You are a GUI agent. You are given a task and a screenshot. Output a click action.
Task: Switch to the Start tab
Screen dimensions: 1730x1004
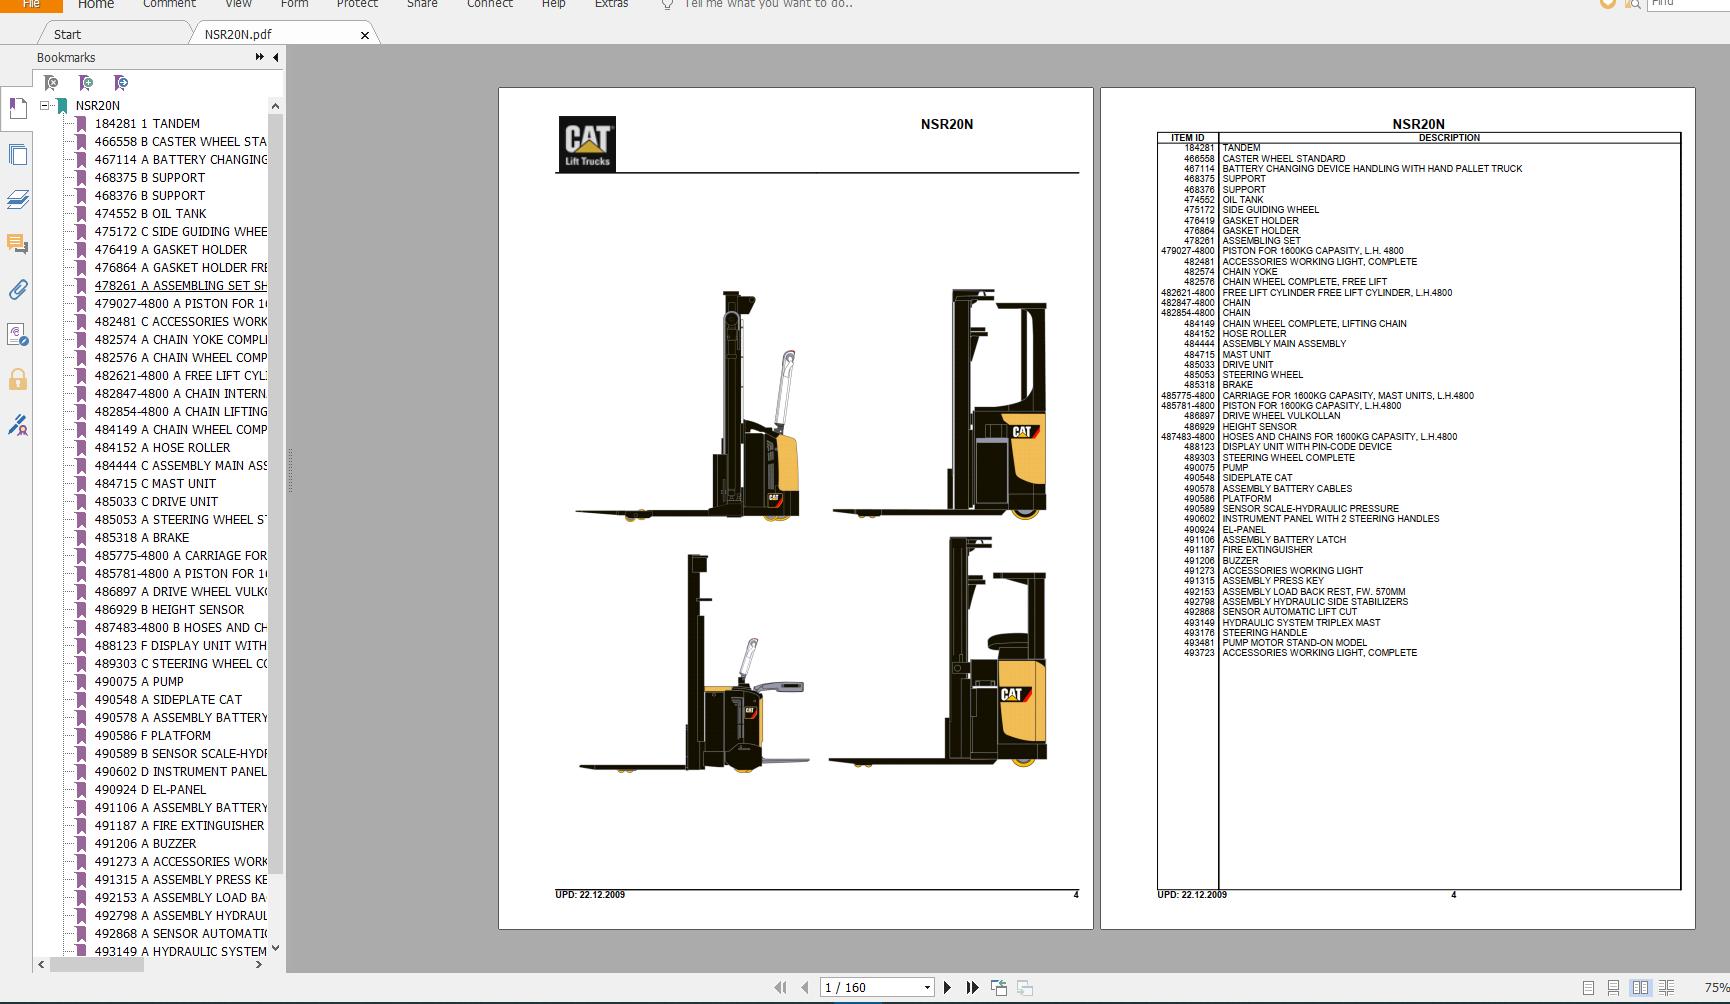tap(68, 34)
